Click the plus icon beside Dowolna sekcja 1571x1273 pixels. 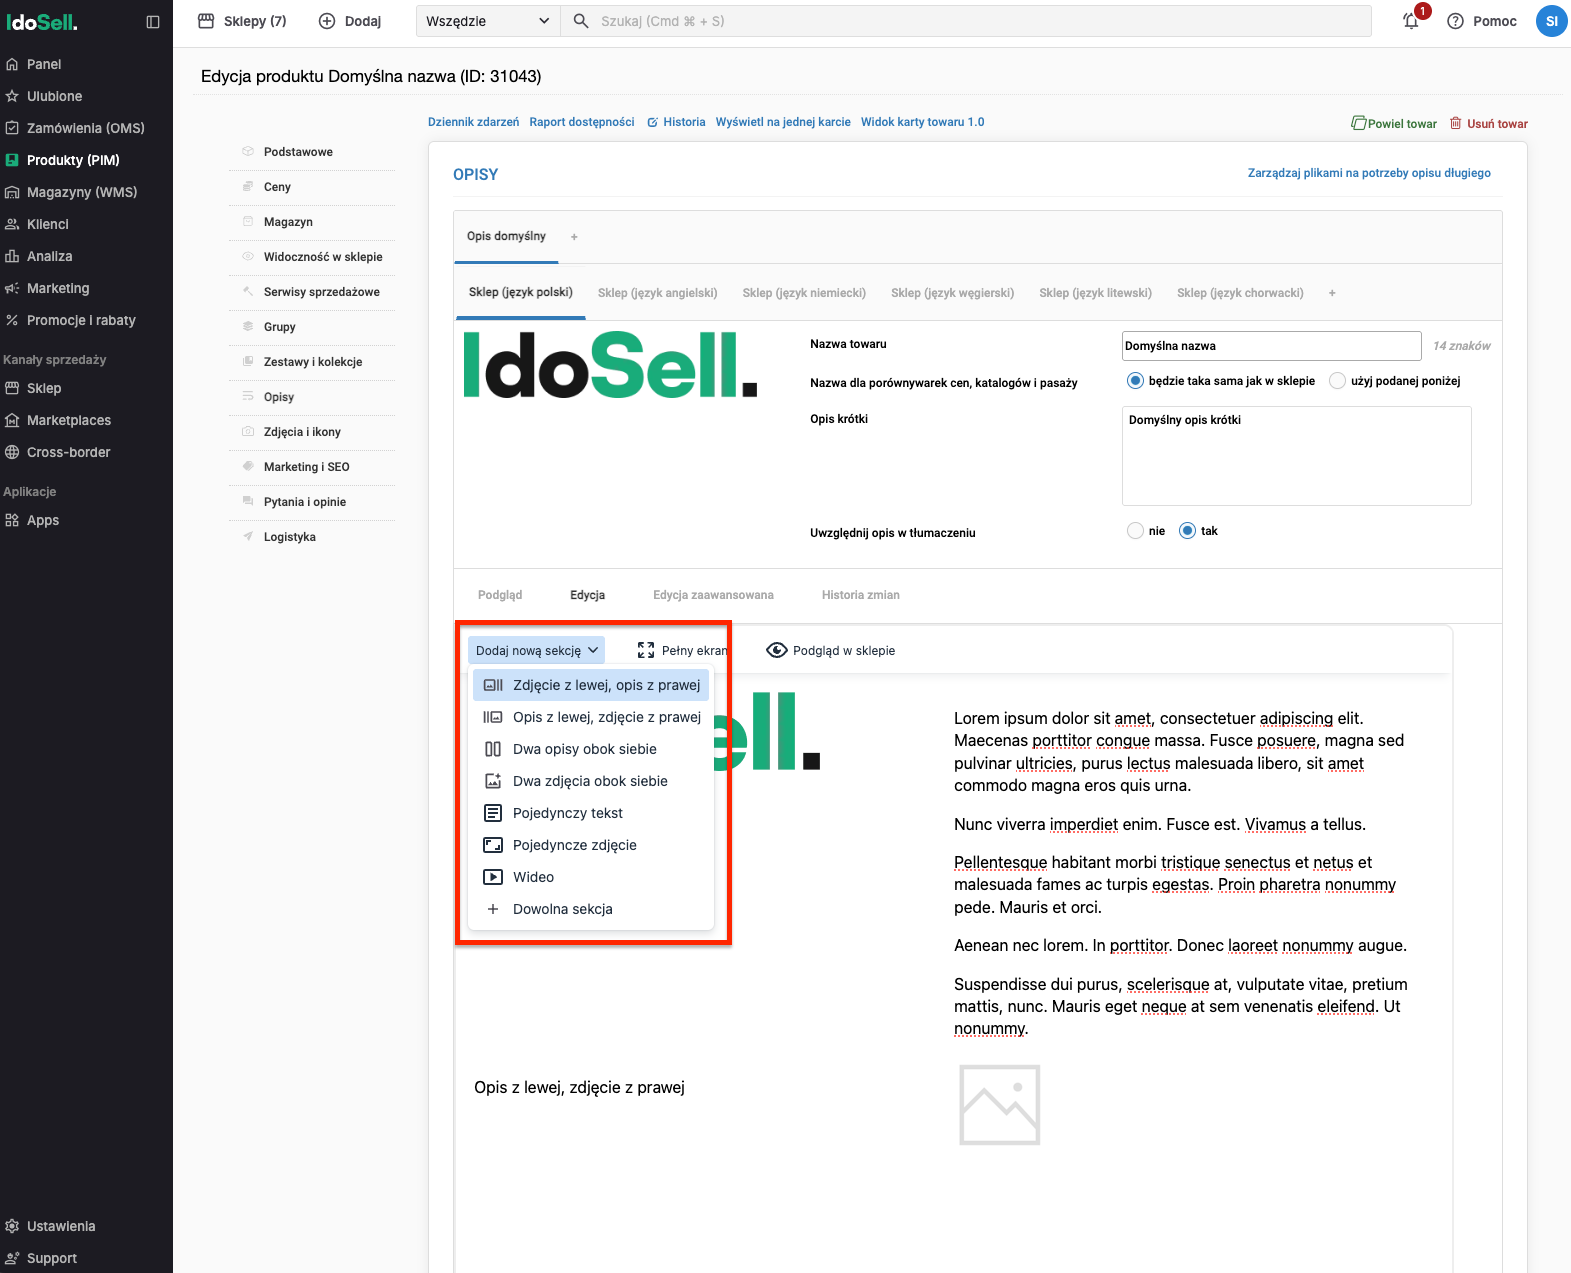(493, 909)
